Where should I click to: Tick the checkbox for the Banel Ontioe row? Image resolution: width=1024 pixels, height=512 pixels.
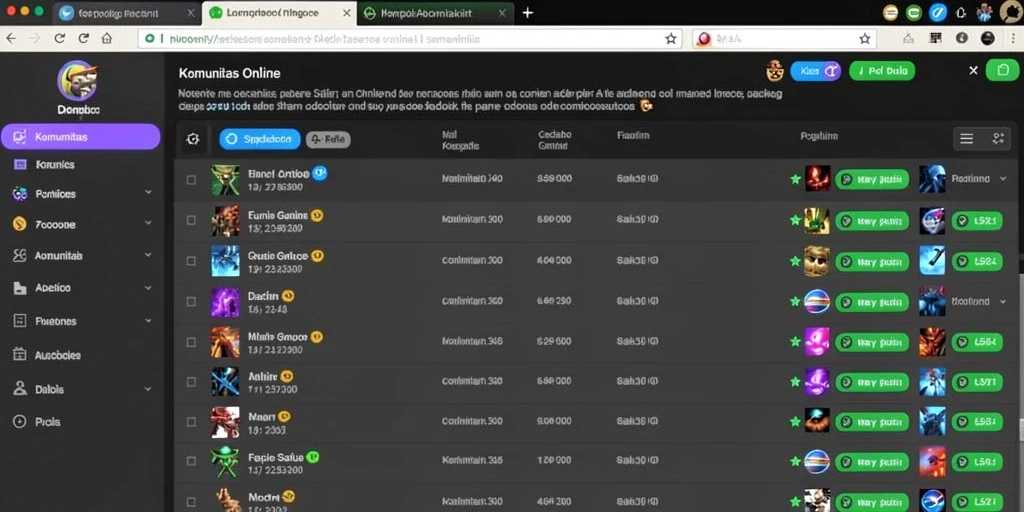pos(191,180)
